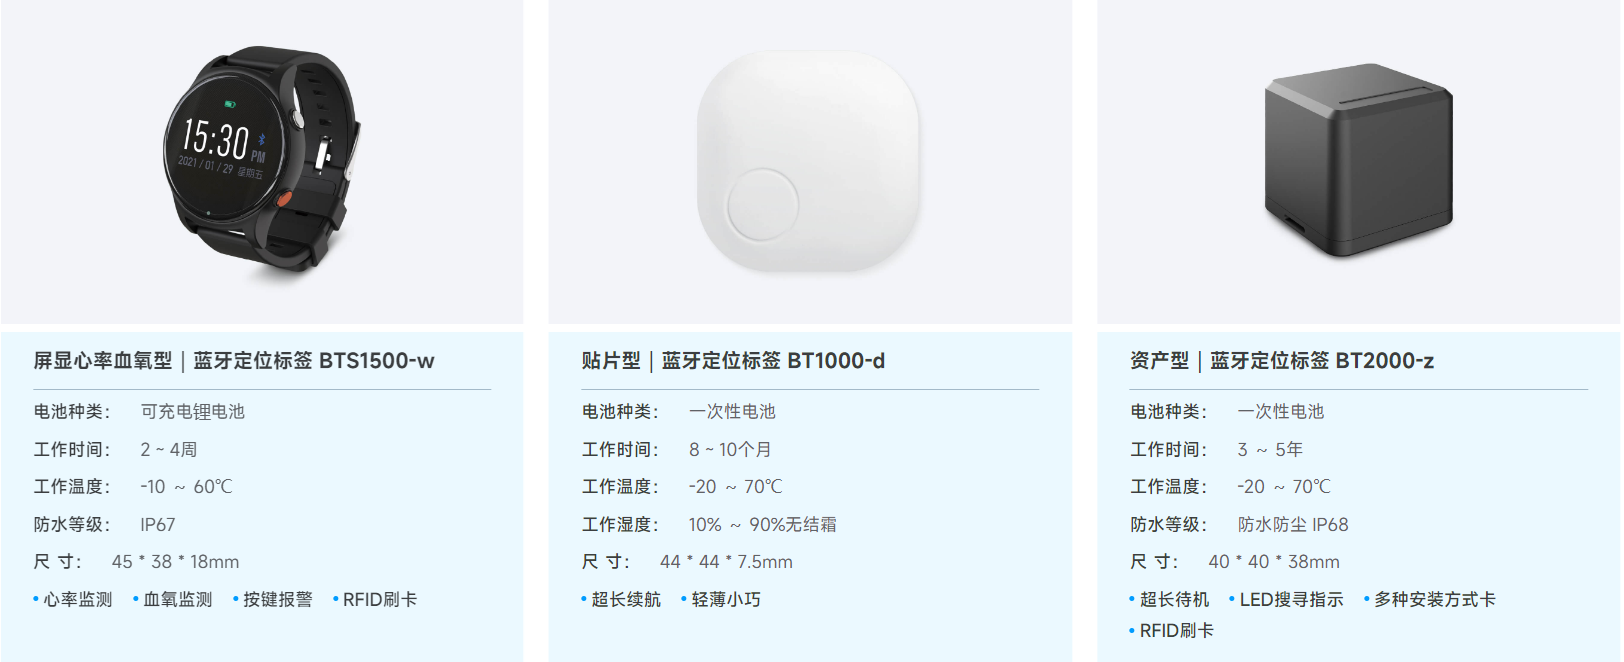Open the black cube BT2000-z image

tap(1358, 162)
